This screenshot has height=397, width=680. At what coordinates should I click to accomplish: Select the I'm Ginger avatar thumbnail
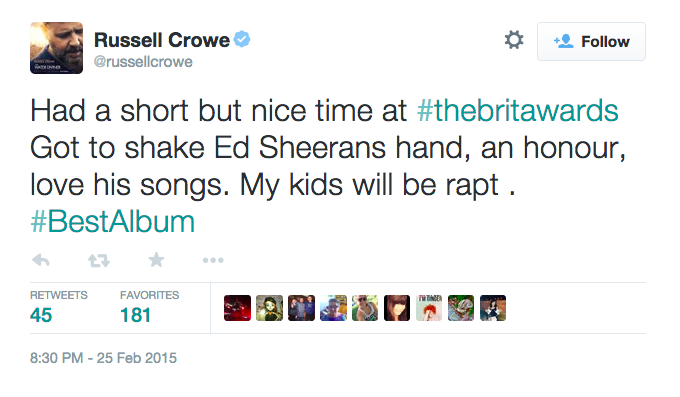[429, 308]
